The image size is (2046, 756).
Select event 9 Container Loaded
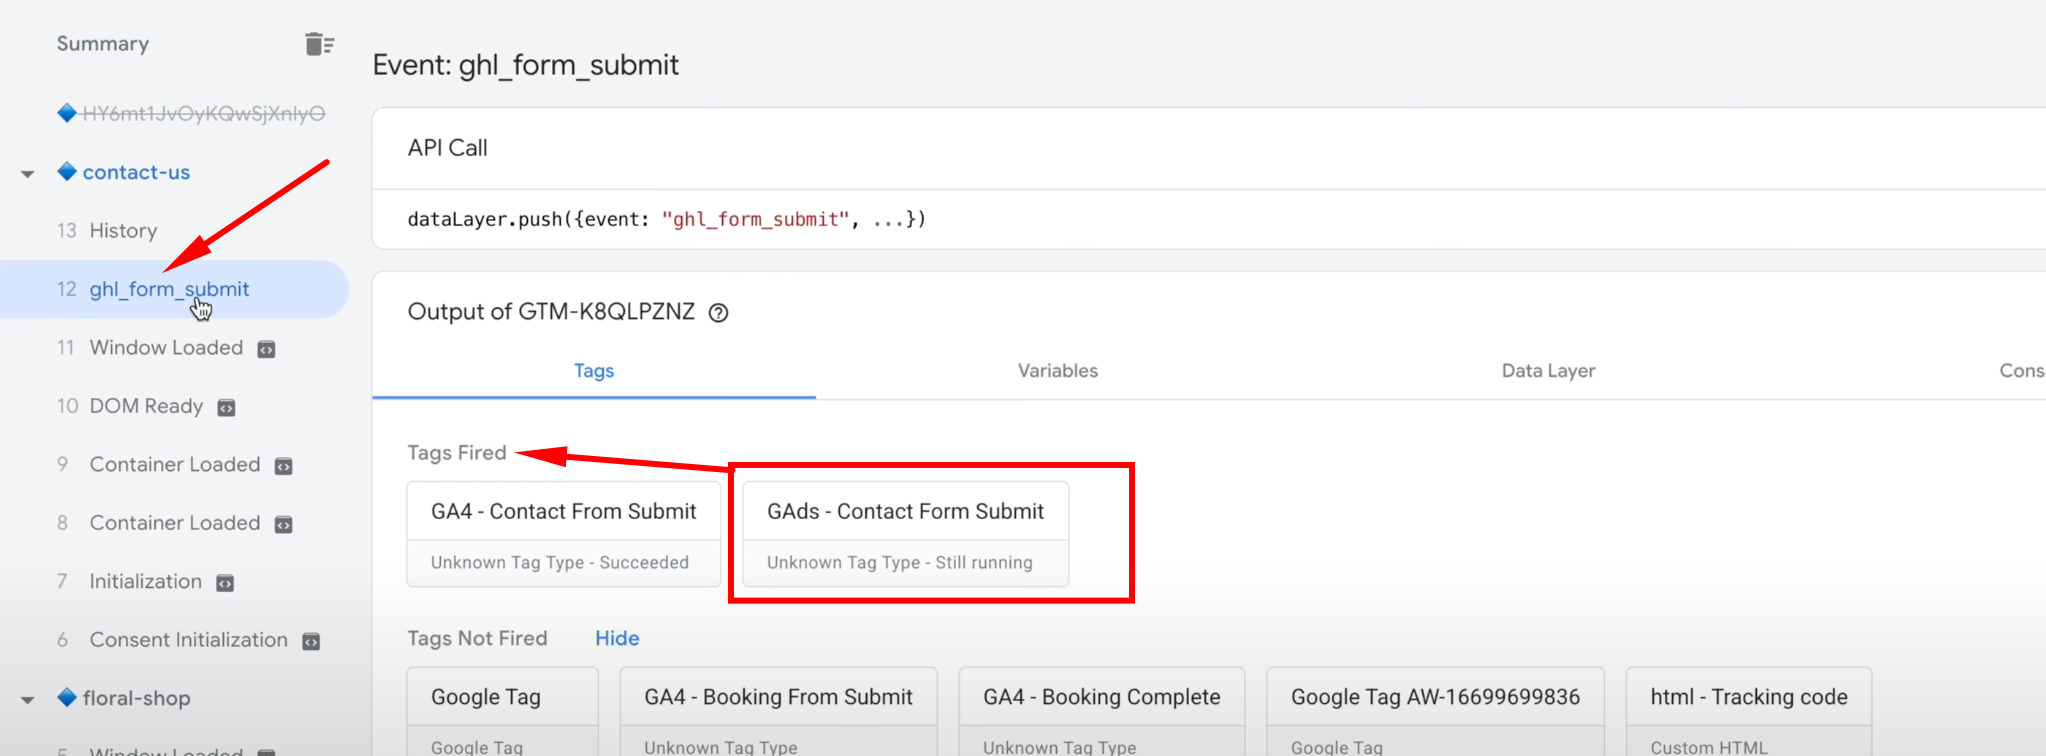[174, 465]
